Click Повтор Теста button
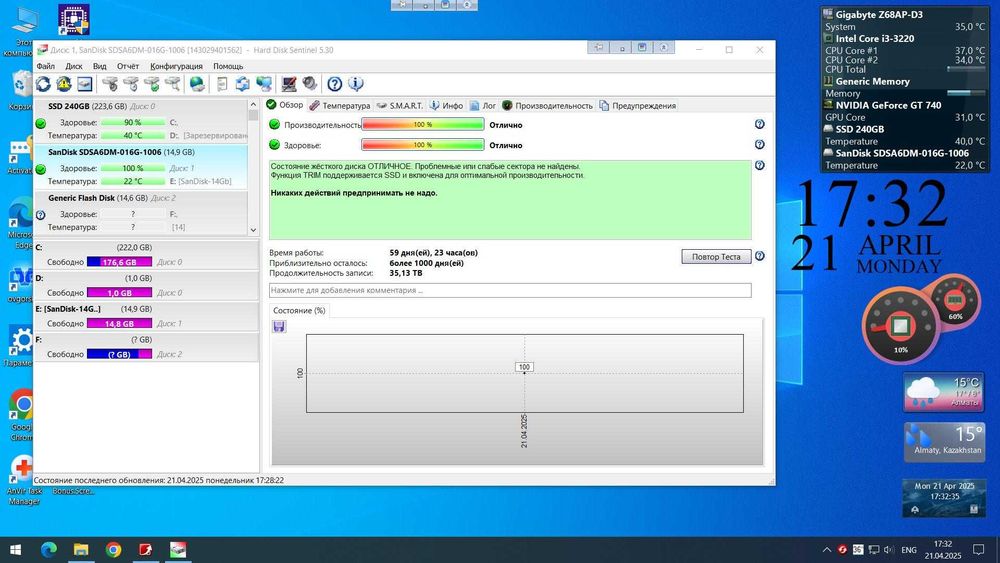 [716, 257]
